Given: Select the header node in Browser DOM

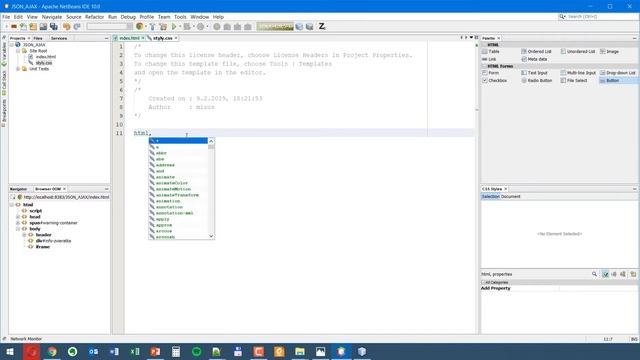Looking at the screenshot, I should tap(43, 235).
